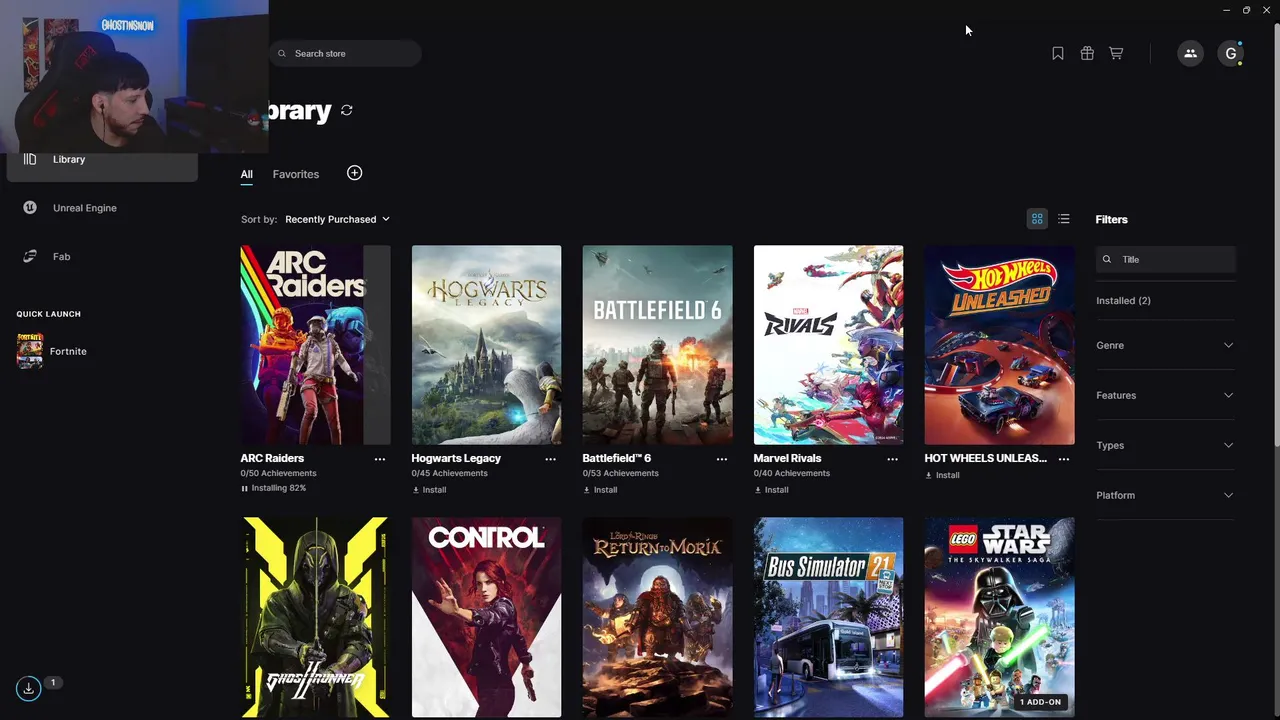Open the G profile avatar
Screen dimensions: 1280x720
point(1231,54)
